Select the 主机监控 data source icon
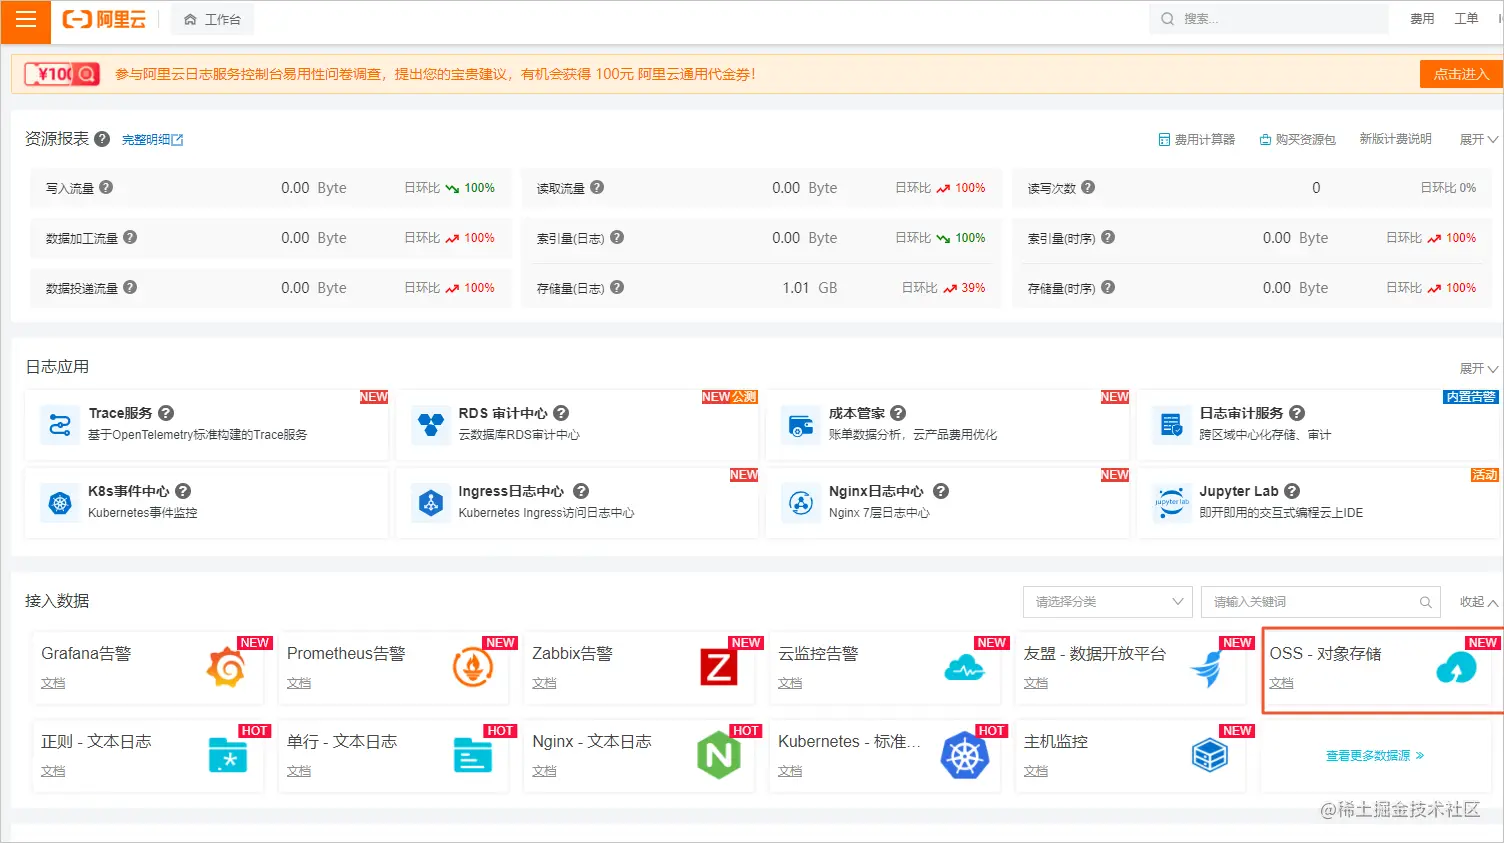This screenshot has height=843, width=1504. coord(1209,755)
